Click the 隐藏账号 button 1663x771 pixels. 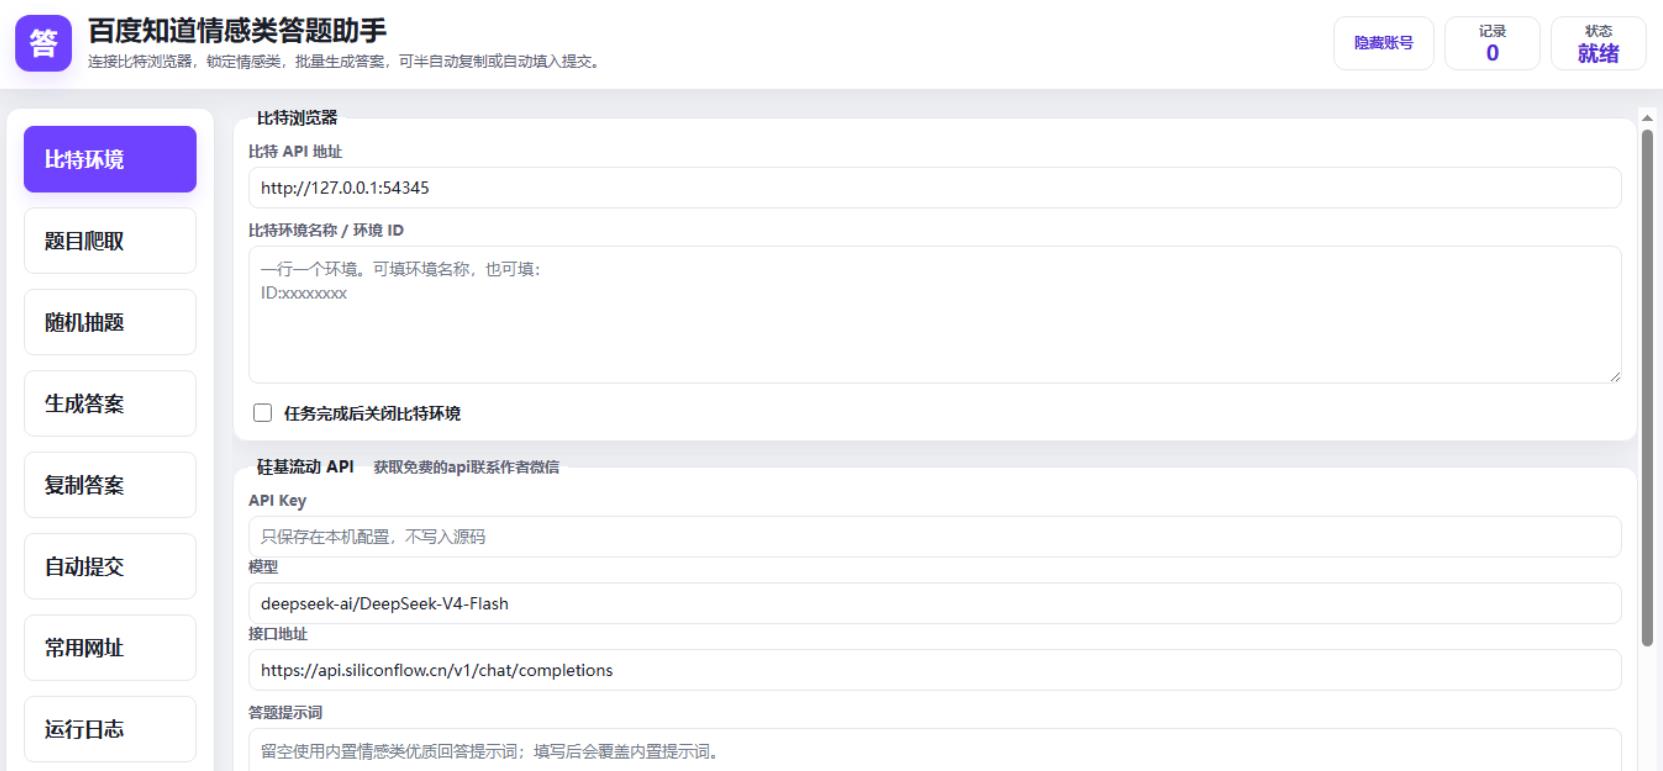[x=1384, y=43]
